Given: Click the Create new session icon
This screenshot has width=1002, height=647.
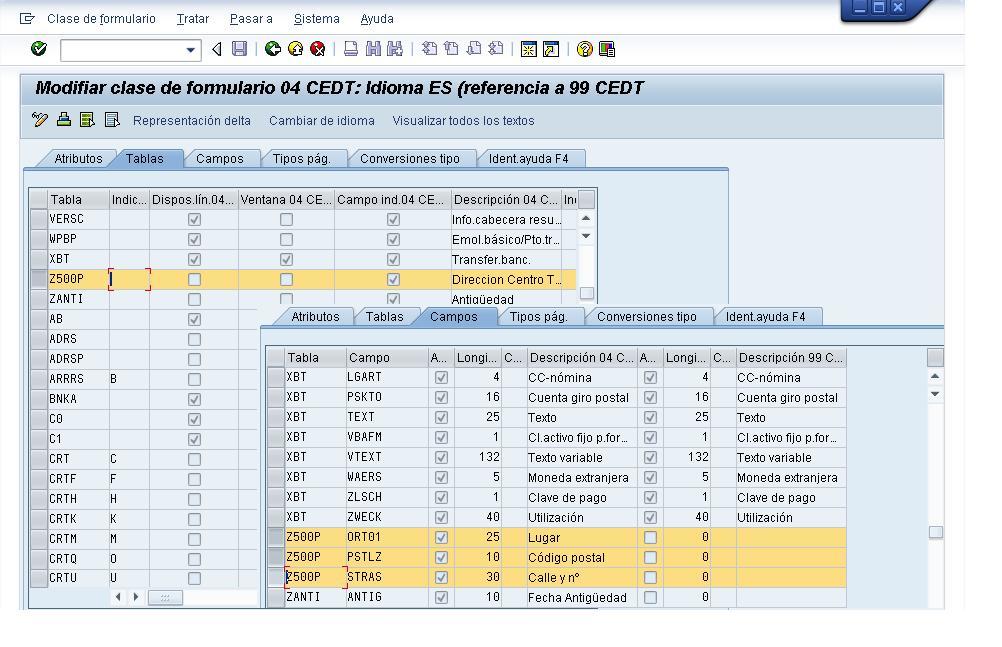Looking at the screenshot, I should click(529, 49).
